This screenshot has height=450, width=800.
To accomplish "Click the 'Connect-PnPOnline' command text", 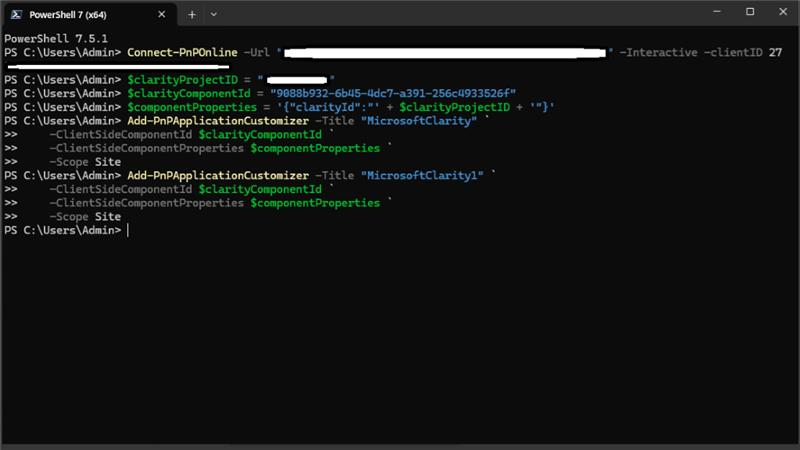I will [x=182, y=53].
